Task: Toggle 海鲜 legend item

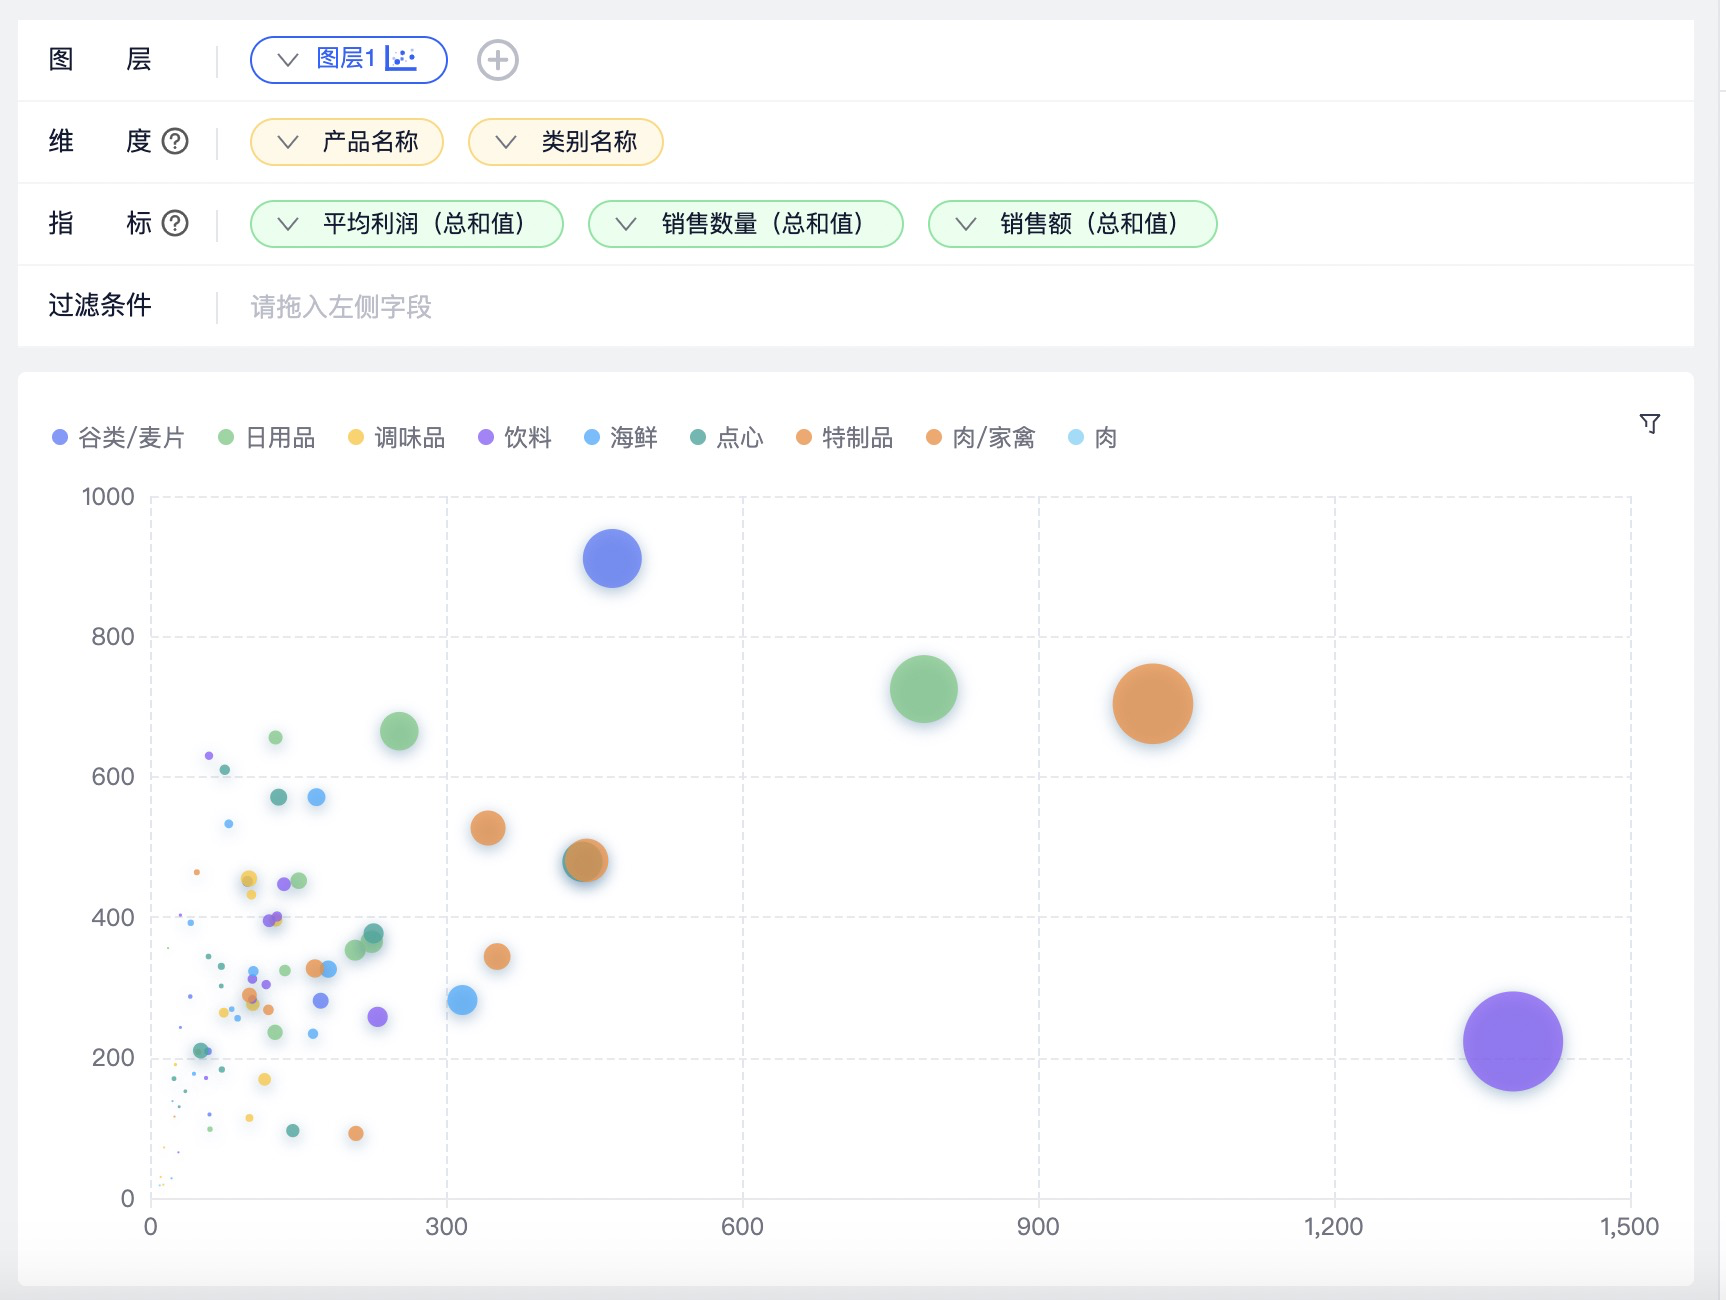Action: pos(621,438)
